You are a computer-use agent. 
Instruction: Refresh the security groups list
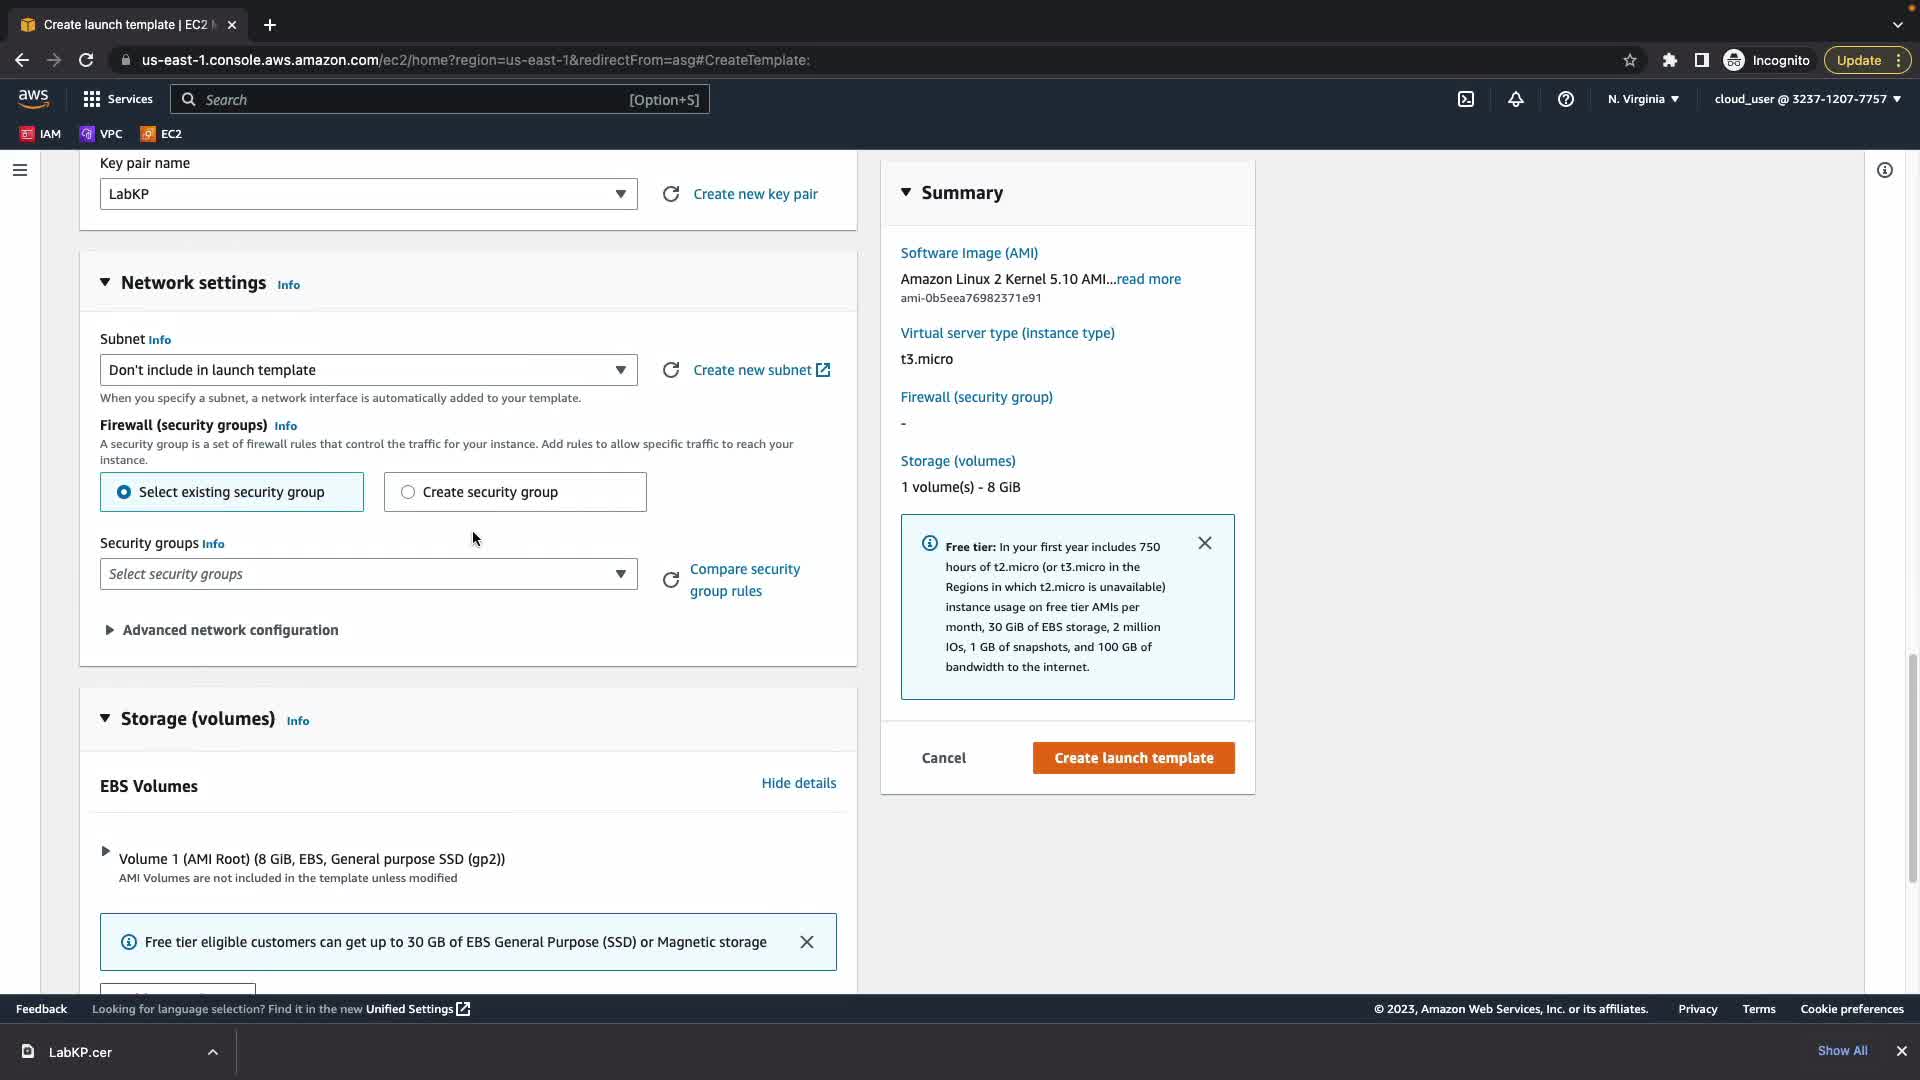point(671,580)
